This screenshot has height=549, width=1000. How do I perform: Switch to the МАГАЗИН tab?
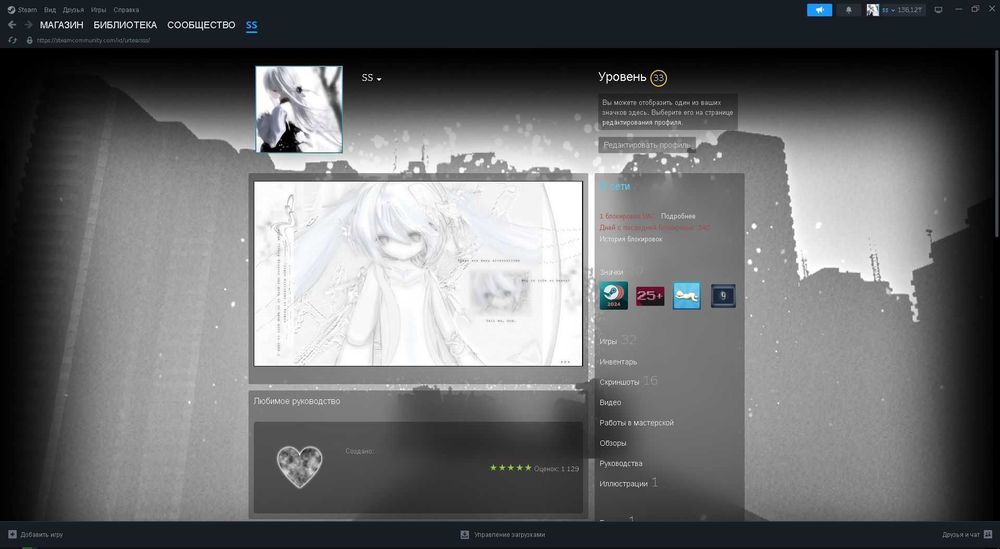61,25
